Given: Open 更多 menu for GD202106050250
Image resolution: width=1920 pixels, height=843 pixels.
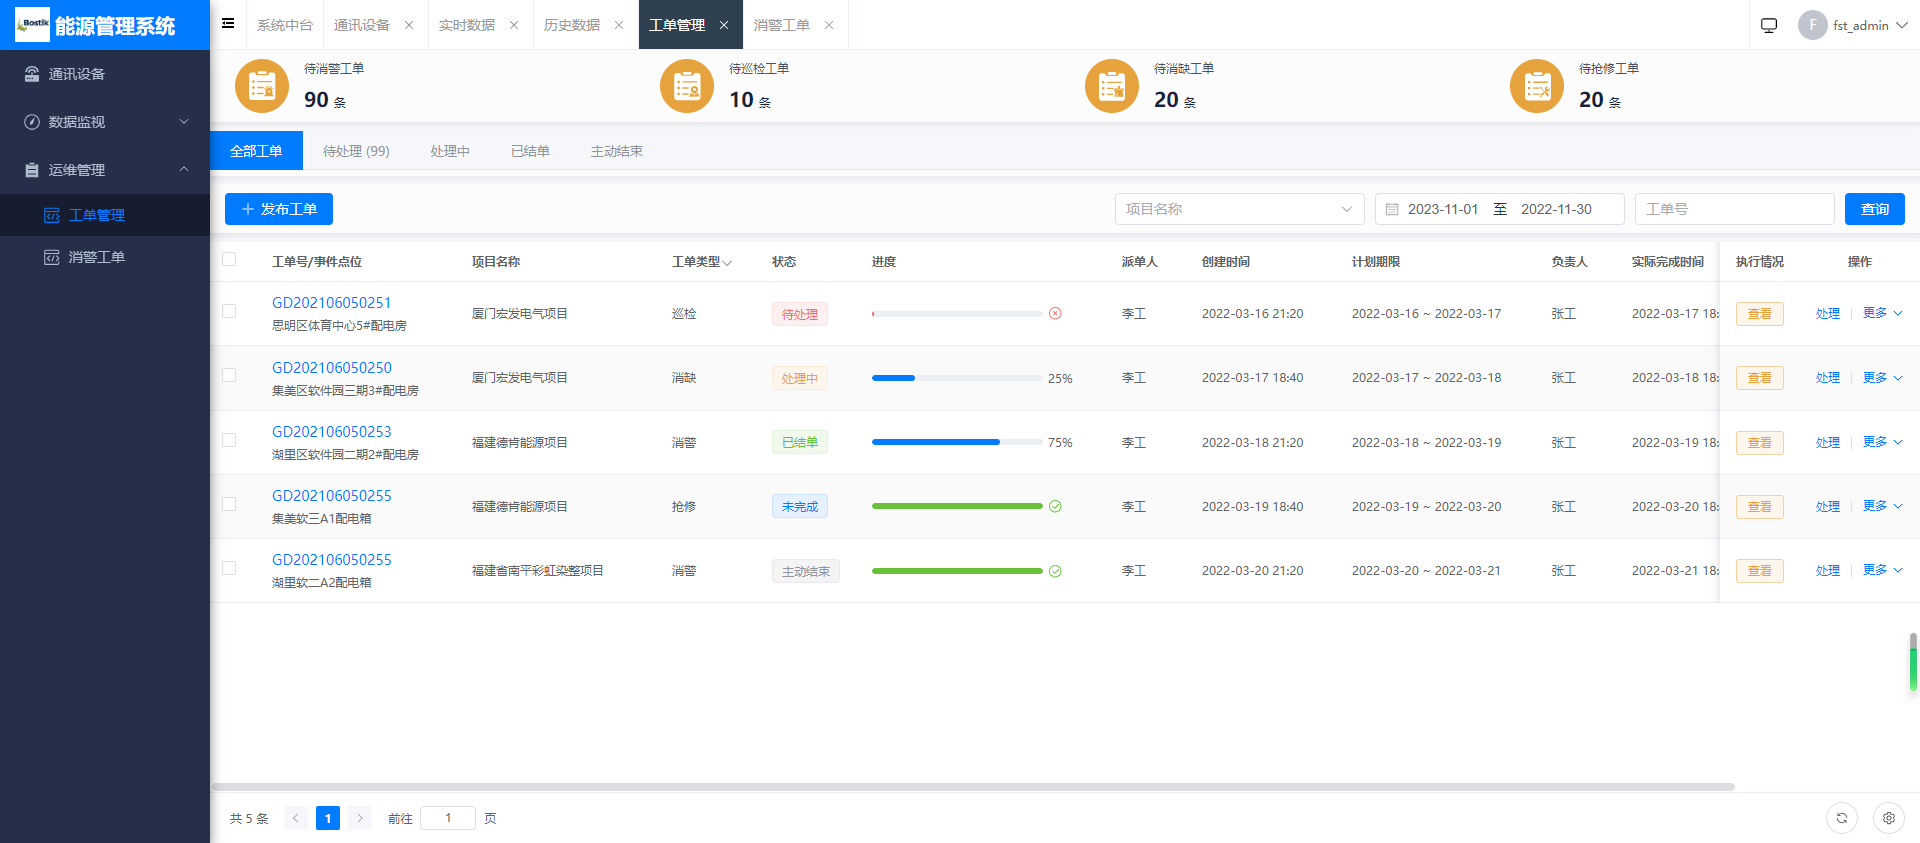Looking at the screenshot, I should click(1883, 378).
